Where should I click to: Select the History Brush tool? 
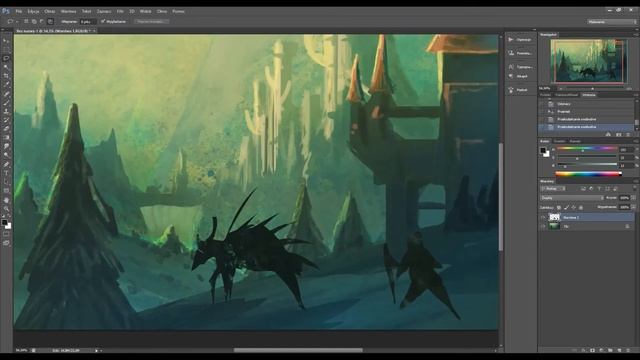[x=6, y=120]
